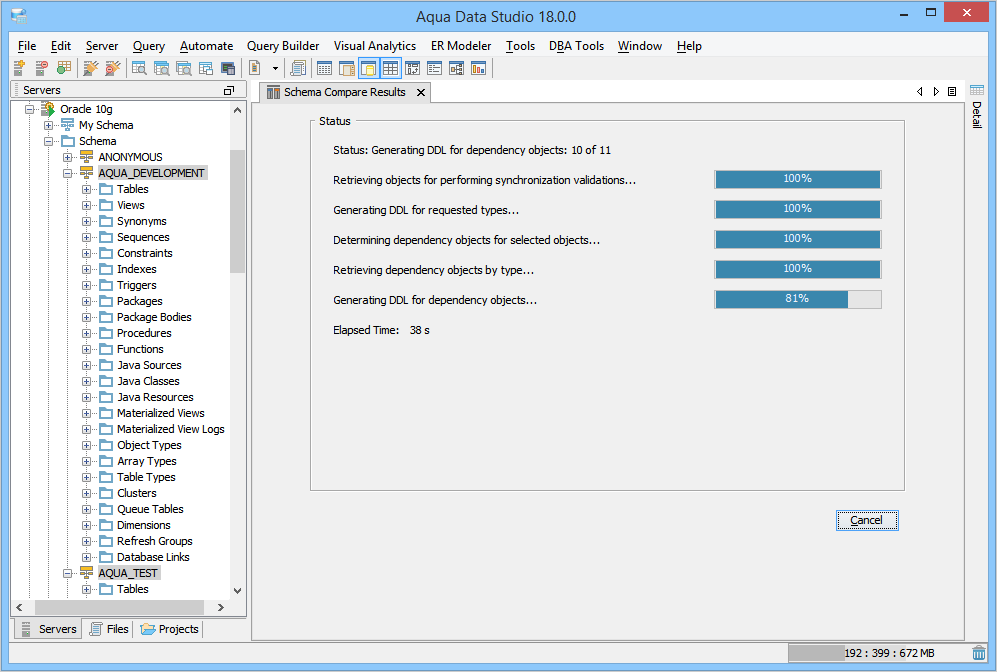The image size is (997, 672).
Task: Click the ER diagram toolbar icon
Action: 457,68
